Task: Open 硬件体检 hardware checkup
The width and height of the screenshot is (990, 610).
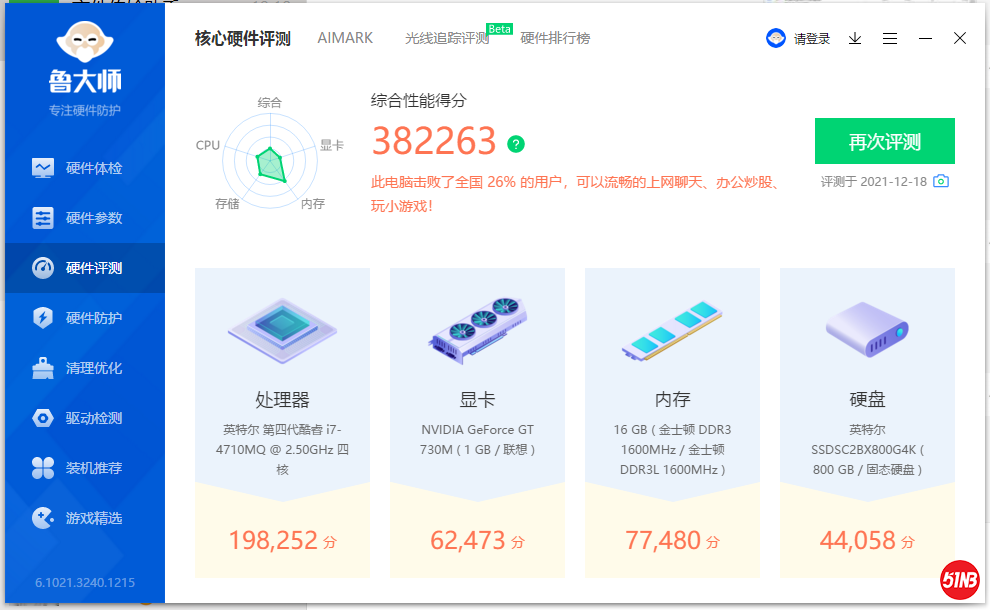Action: 85,168
